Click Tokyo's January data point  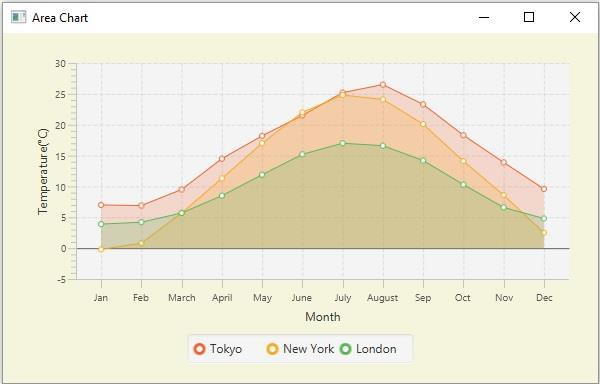coord(101,205)
